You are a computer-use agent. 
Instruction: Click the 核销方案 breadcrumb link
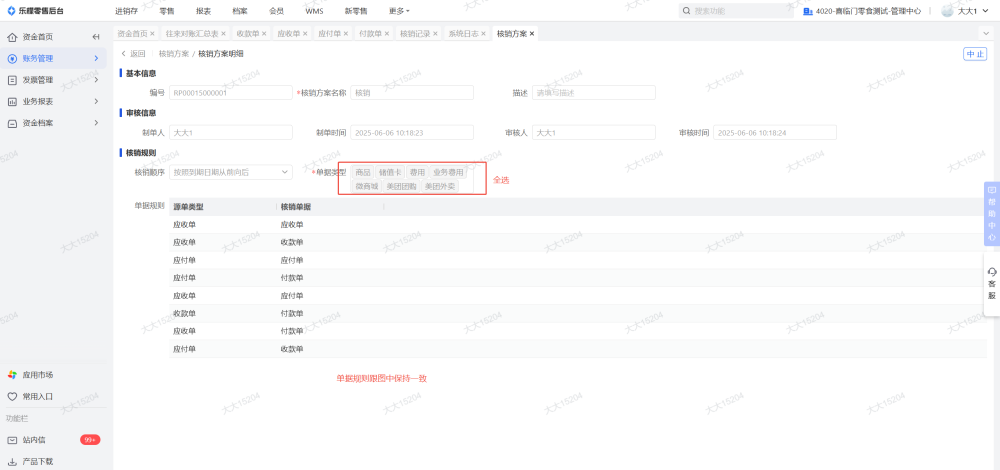(x=173, y=54)
